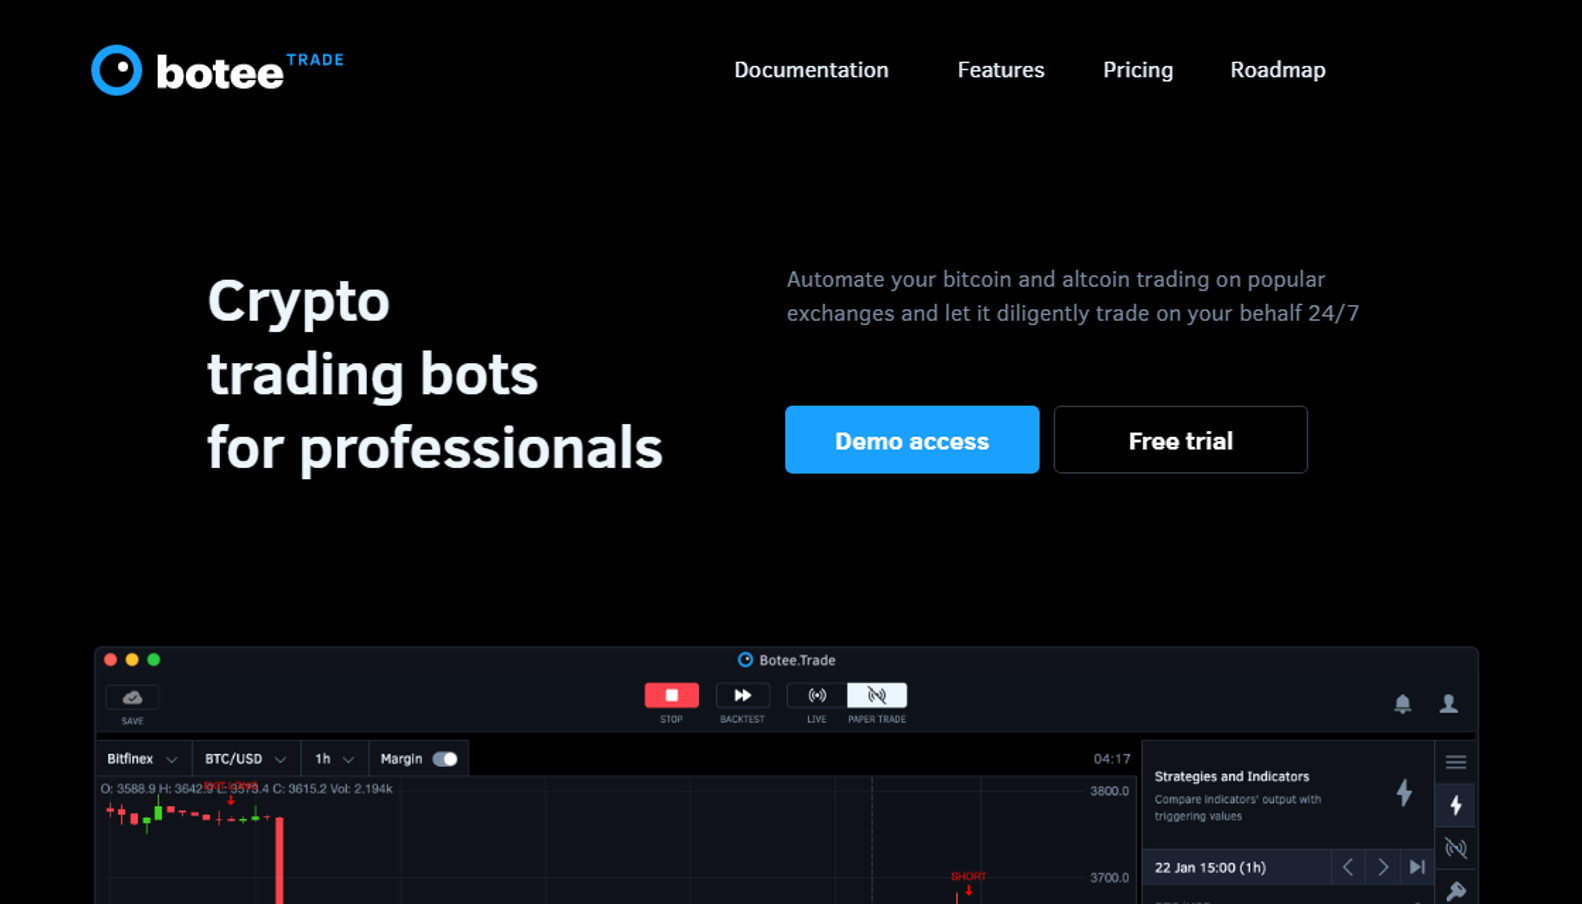
Task: Open the Documentation page
Action: point(811,70)
